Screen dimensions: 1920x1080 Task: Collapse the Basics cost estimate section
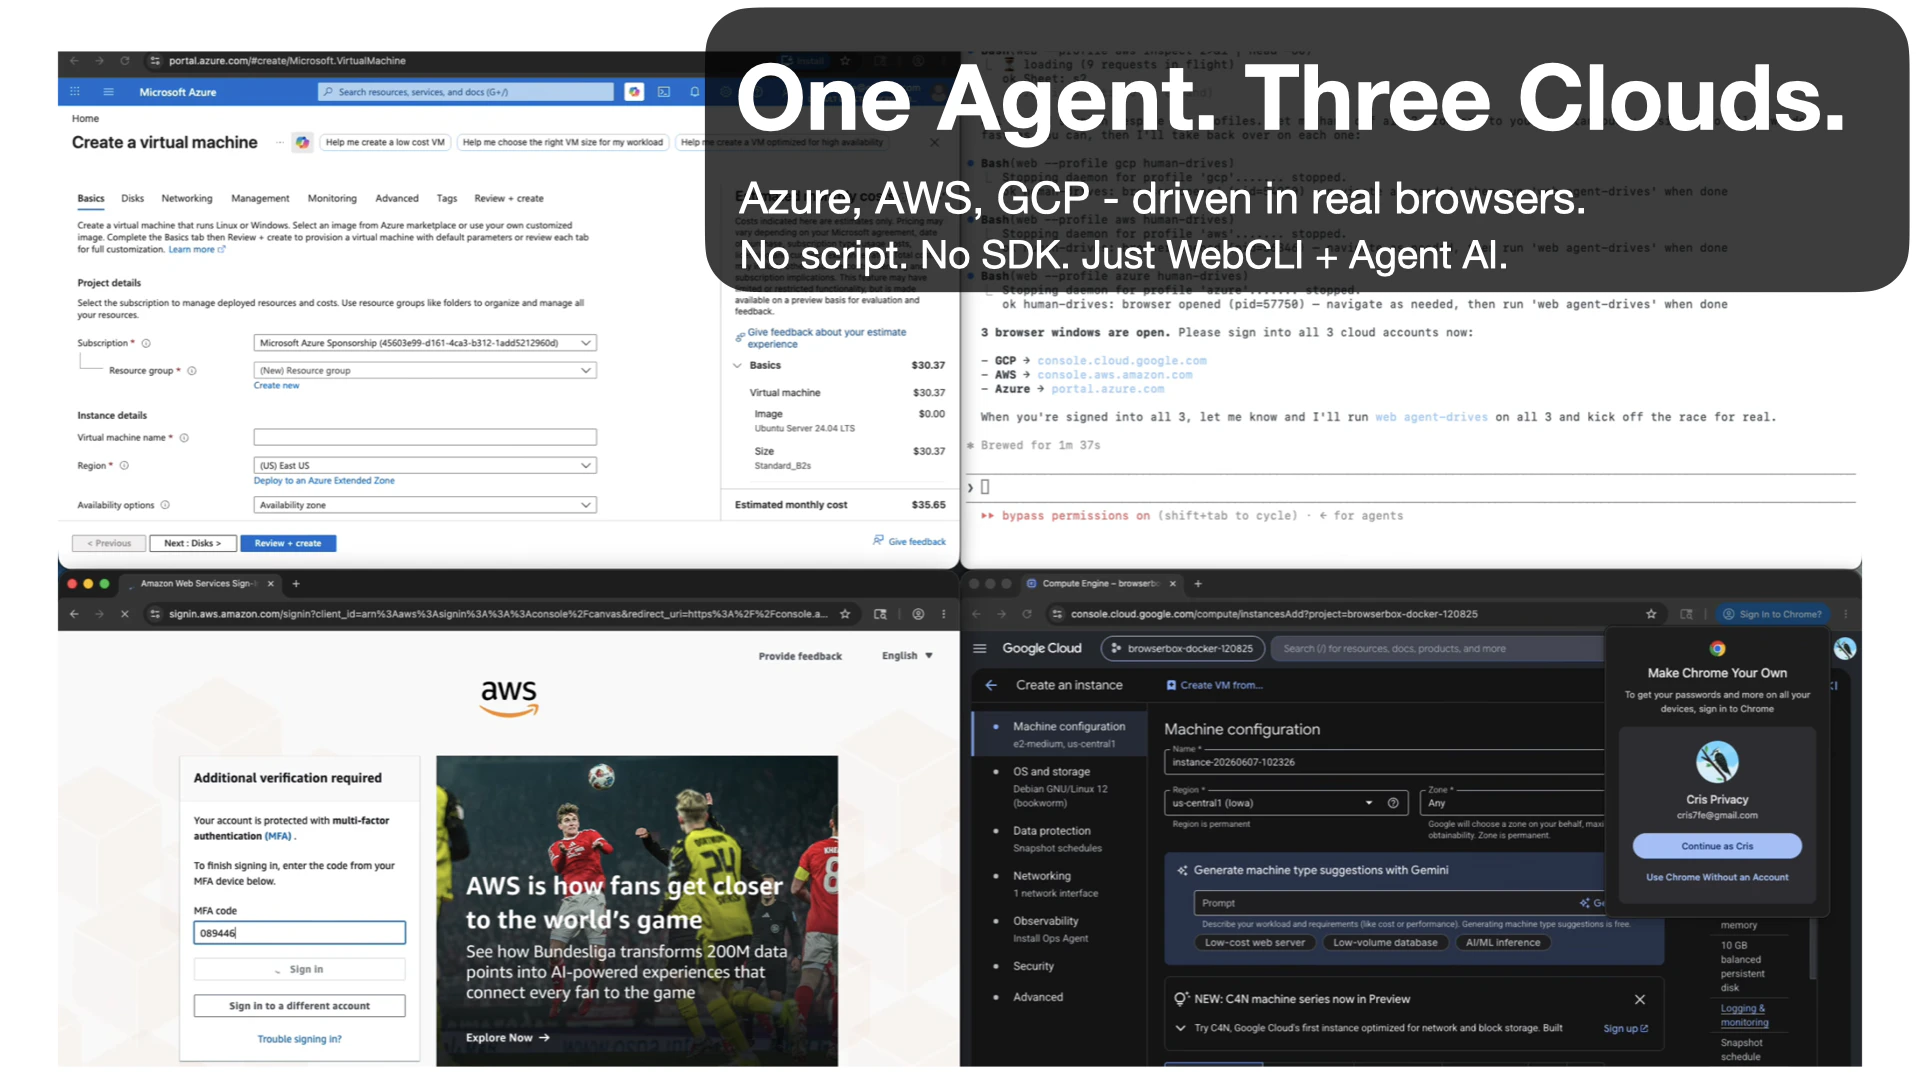tap(738, 366)
